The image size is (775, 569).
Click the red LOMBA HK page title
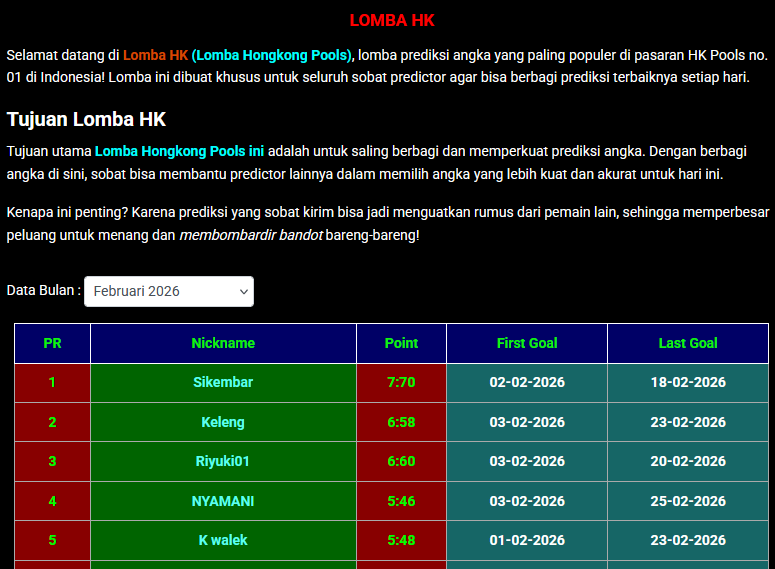[392, 20]
